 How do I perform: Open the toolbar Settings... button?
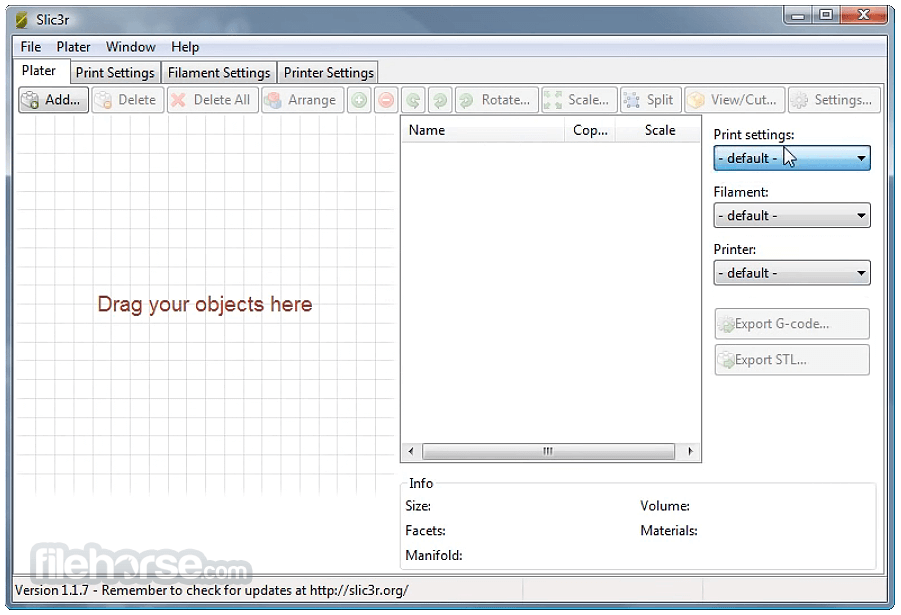[x=834, y=100]
